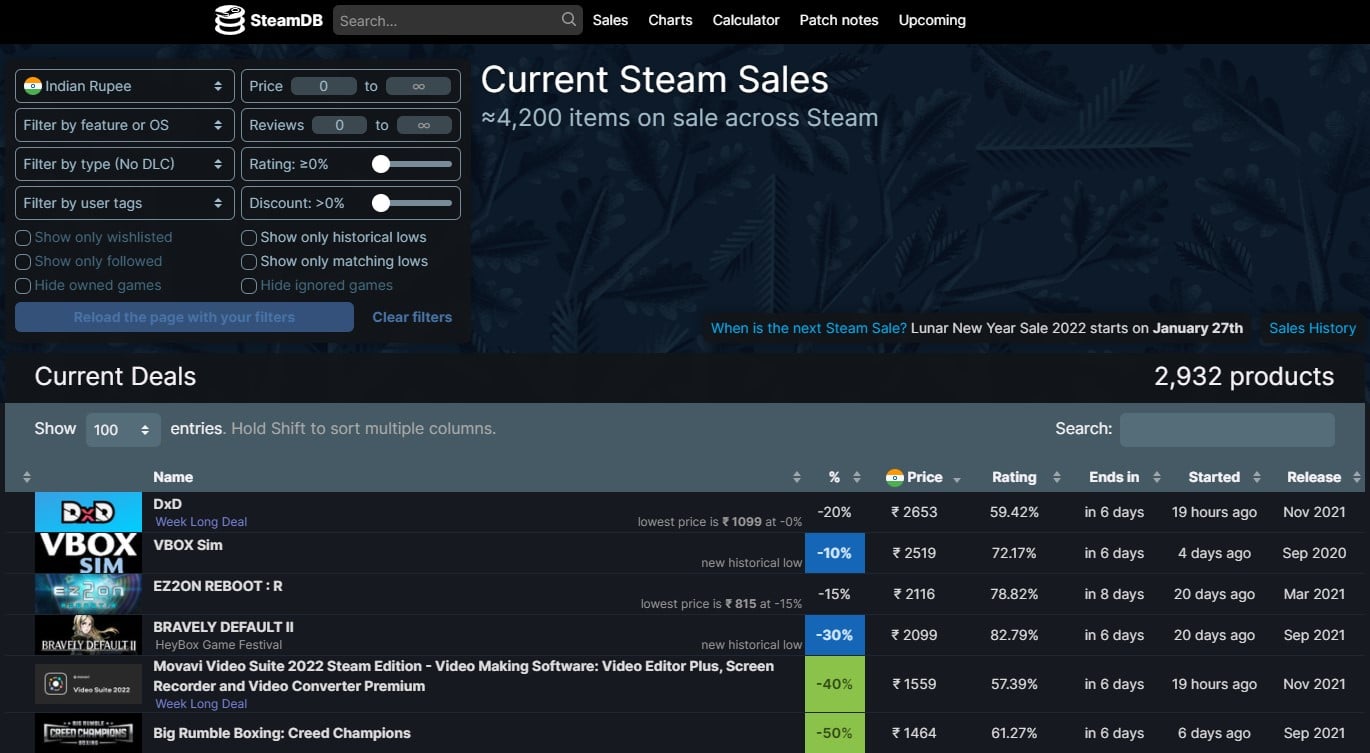Screen dimensions: 1370x753
Task: Click Week Long Deal label under DxD
Action: click(201, 522)
